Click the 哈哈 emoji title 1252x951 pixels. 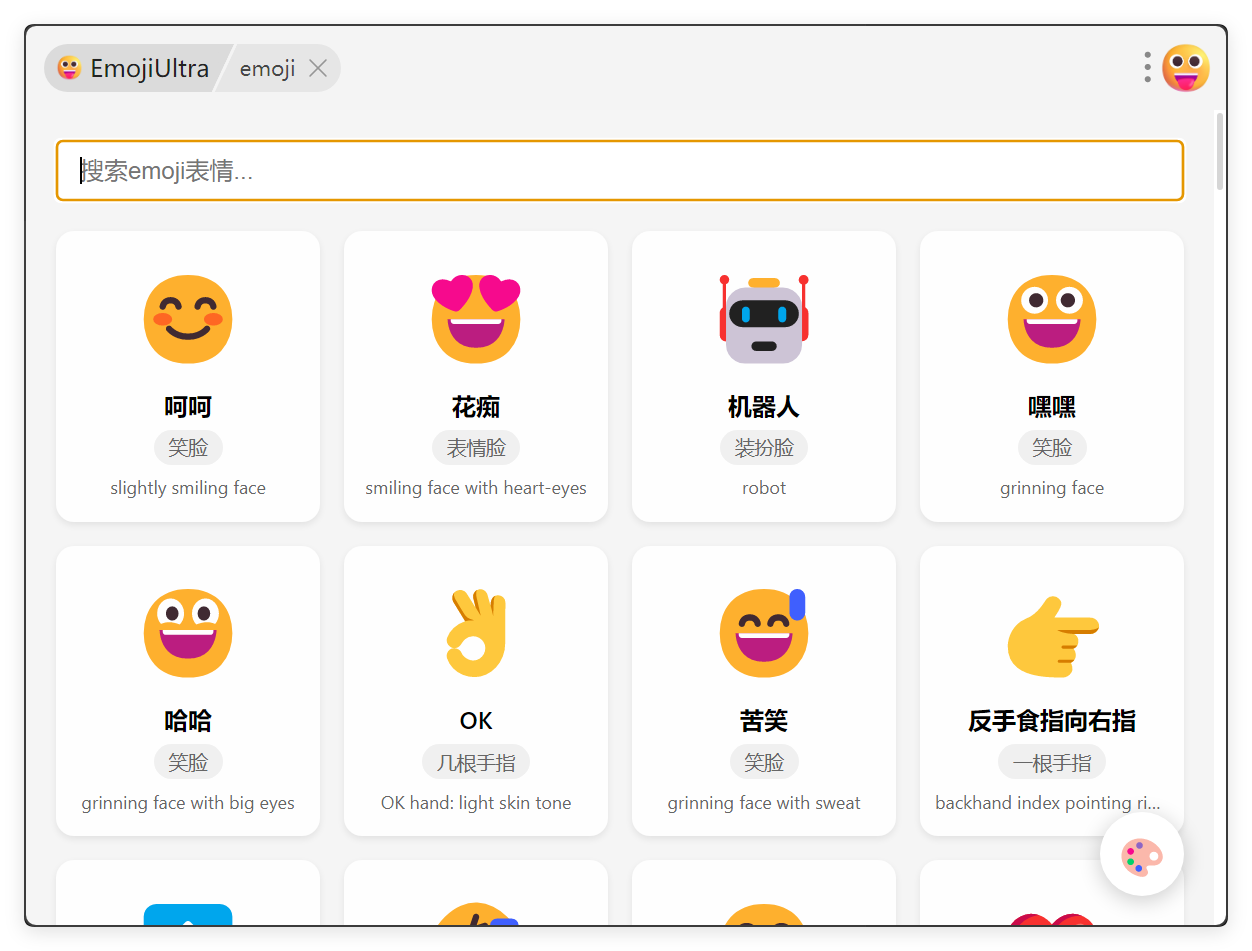coord(188,721)
